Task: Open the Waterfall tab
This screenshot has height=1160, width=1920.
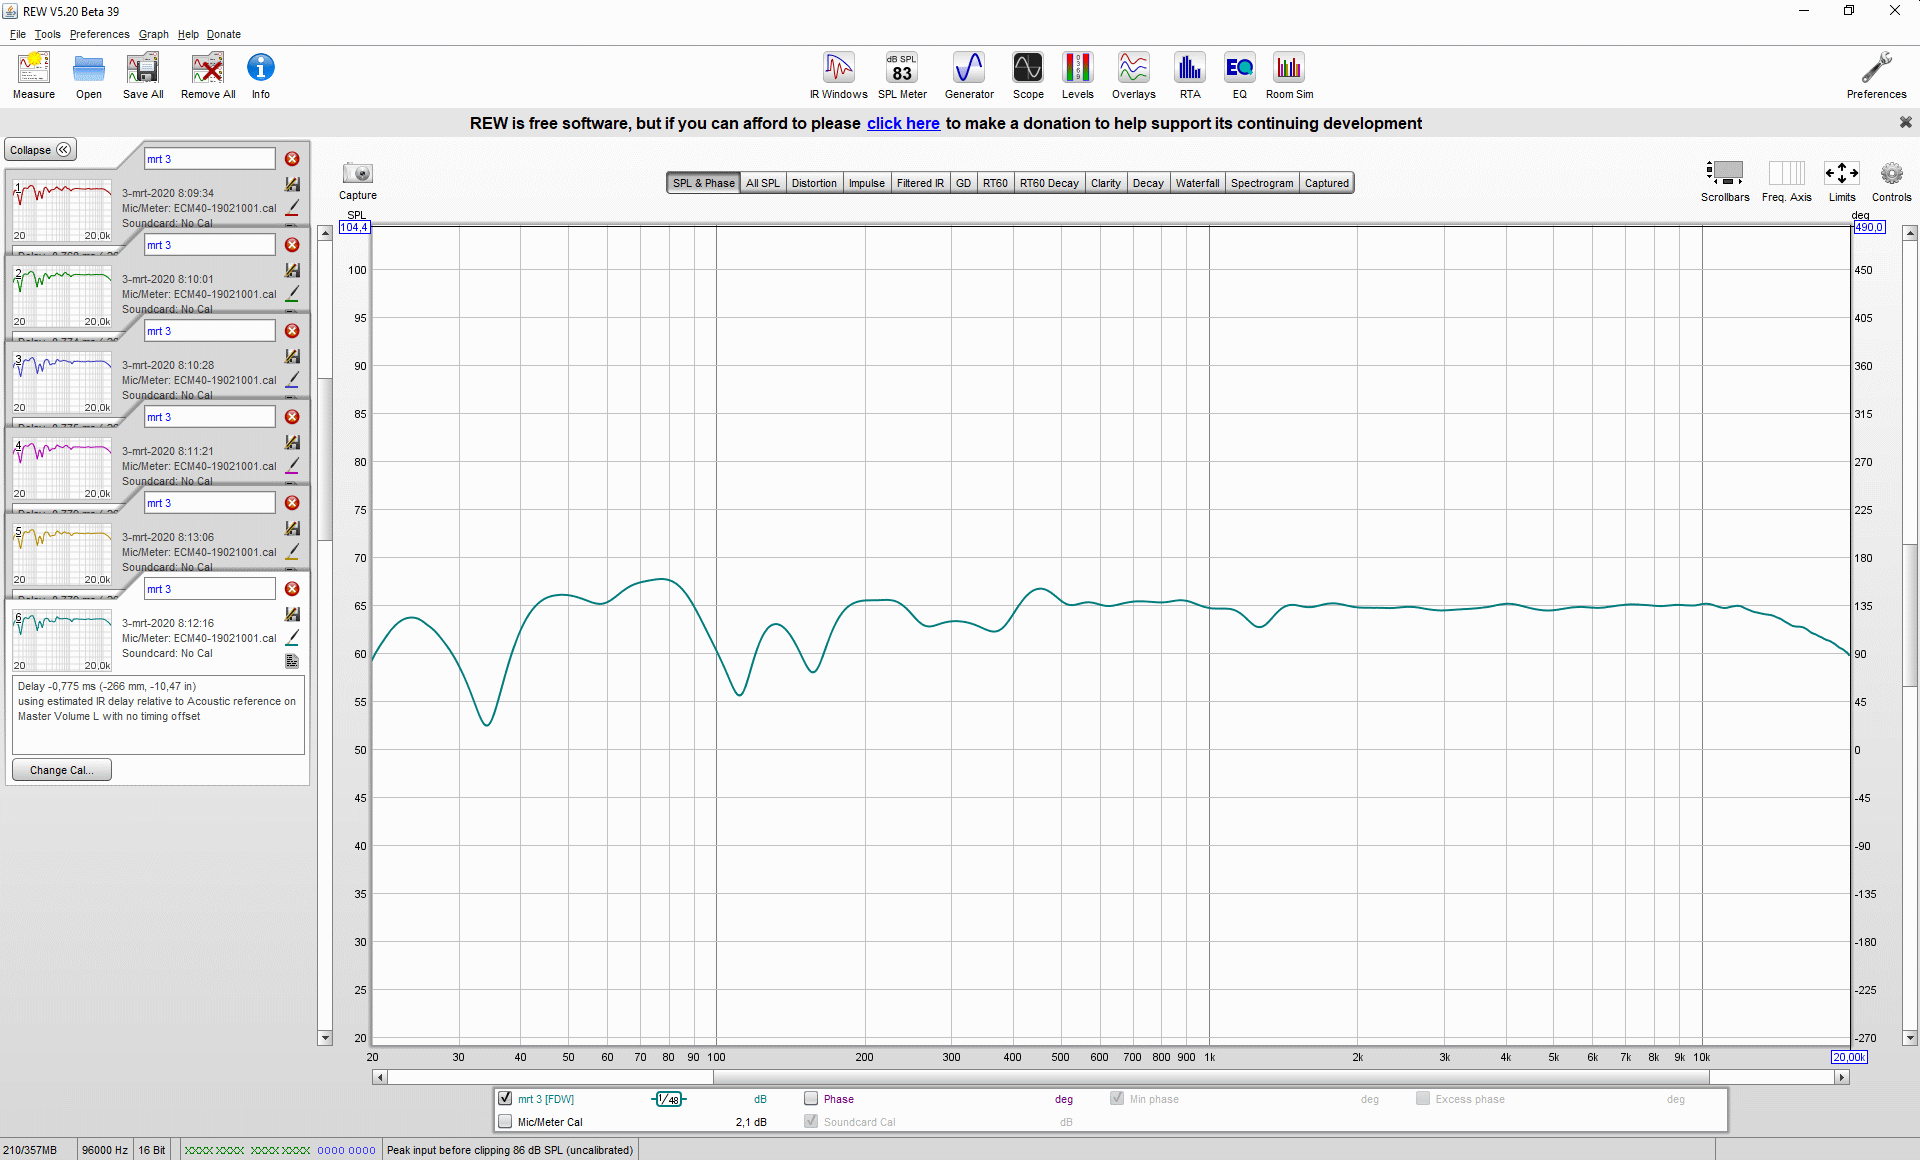Action: tap(1197, 183)
